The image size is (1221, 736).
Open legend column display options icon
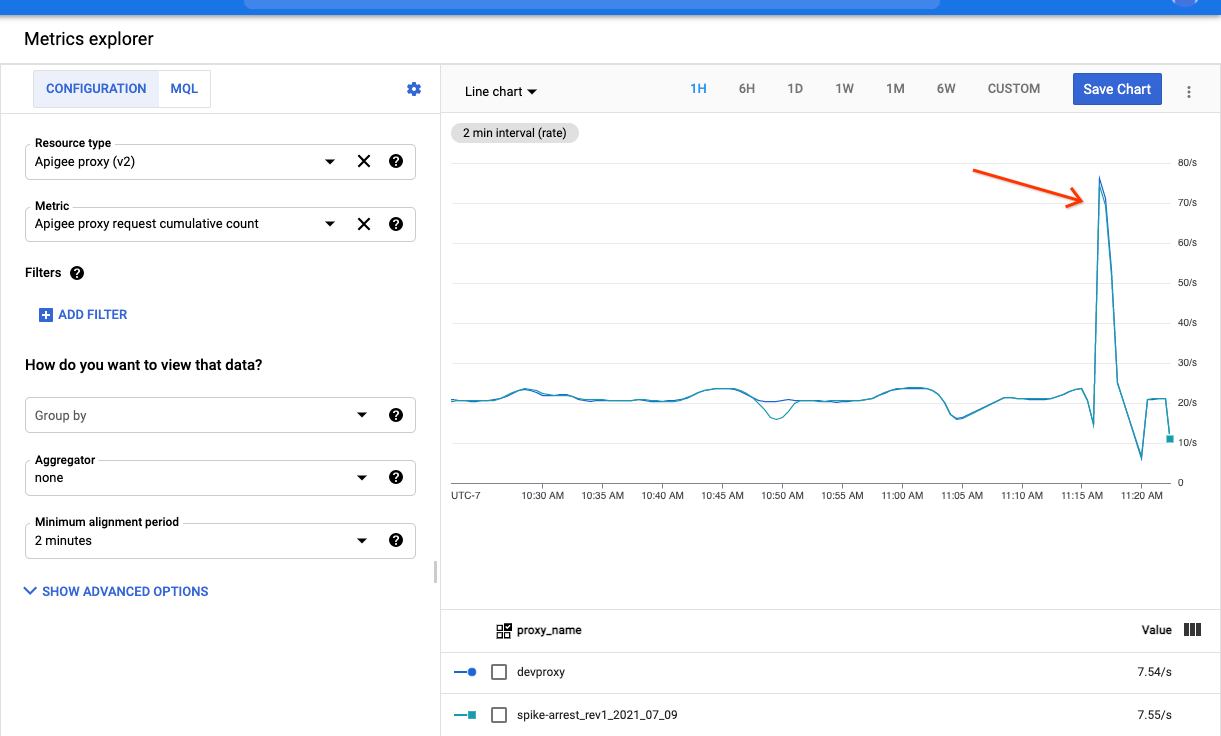pyautogui.click(x=1192, y=630)
